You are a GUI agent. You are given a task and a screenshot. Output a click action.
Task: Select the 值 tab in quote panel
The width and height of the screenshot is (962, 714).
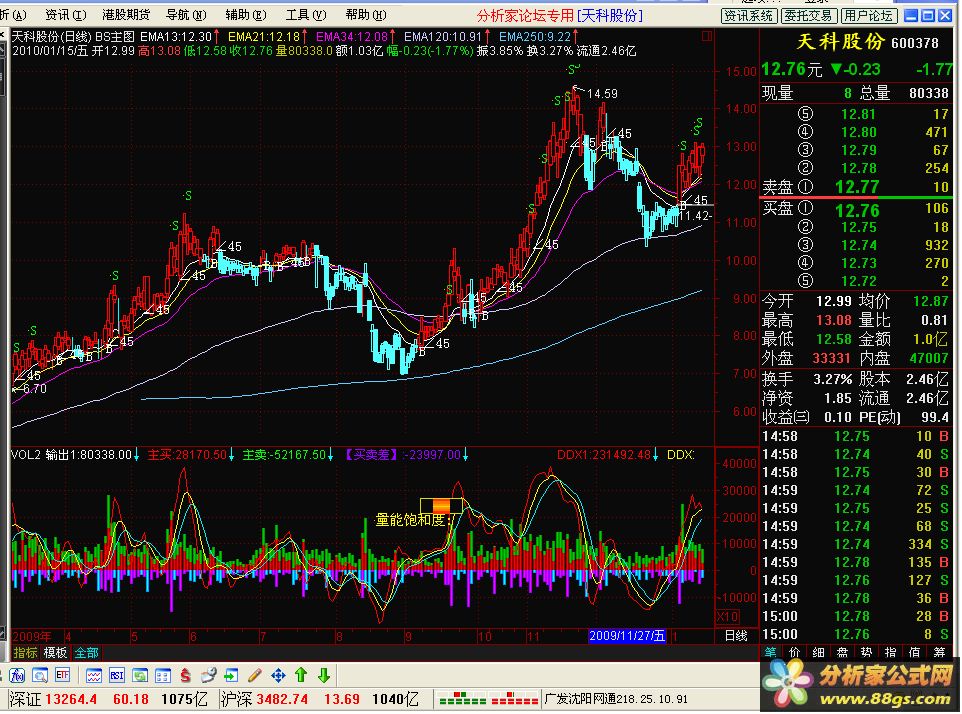[x=914, y=652]
